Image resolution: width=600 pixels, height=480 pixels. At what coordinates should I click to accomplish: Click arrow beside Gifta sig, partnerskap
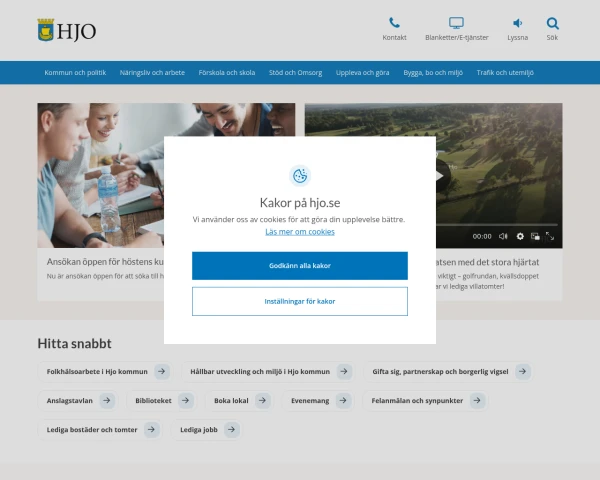[x=522, y=371]
